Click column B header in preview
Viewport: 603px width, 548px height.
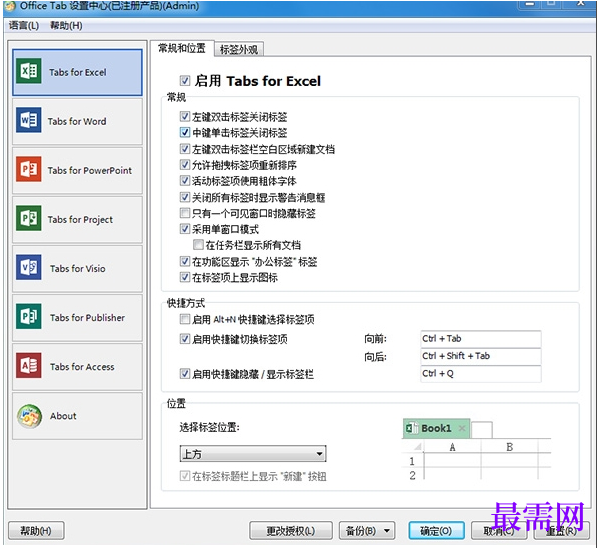[x=510, y=447]
